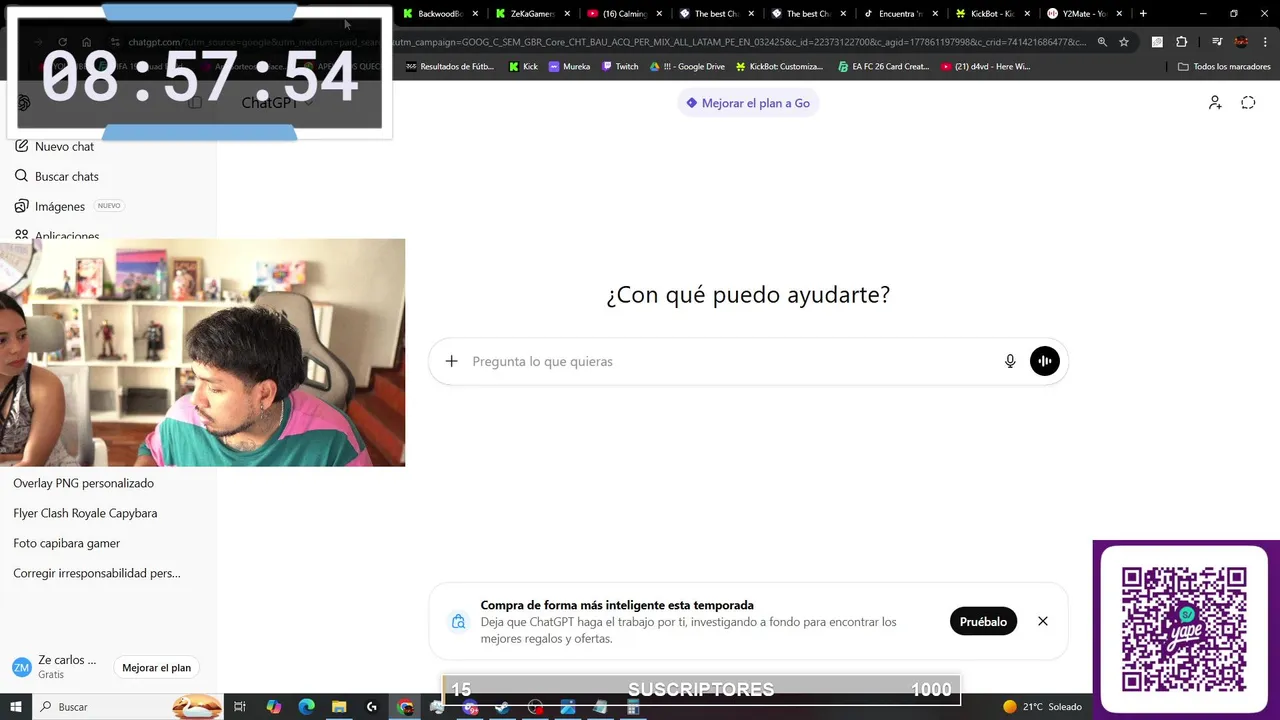This screenshot has width=1280, height=720.
Task: Click the Pruébalo button
Action: (983, 621)
